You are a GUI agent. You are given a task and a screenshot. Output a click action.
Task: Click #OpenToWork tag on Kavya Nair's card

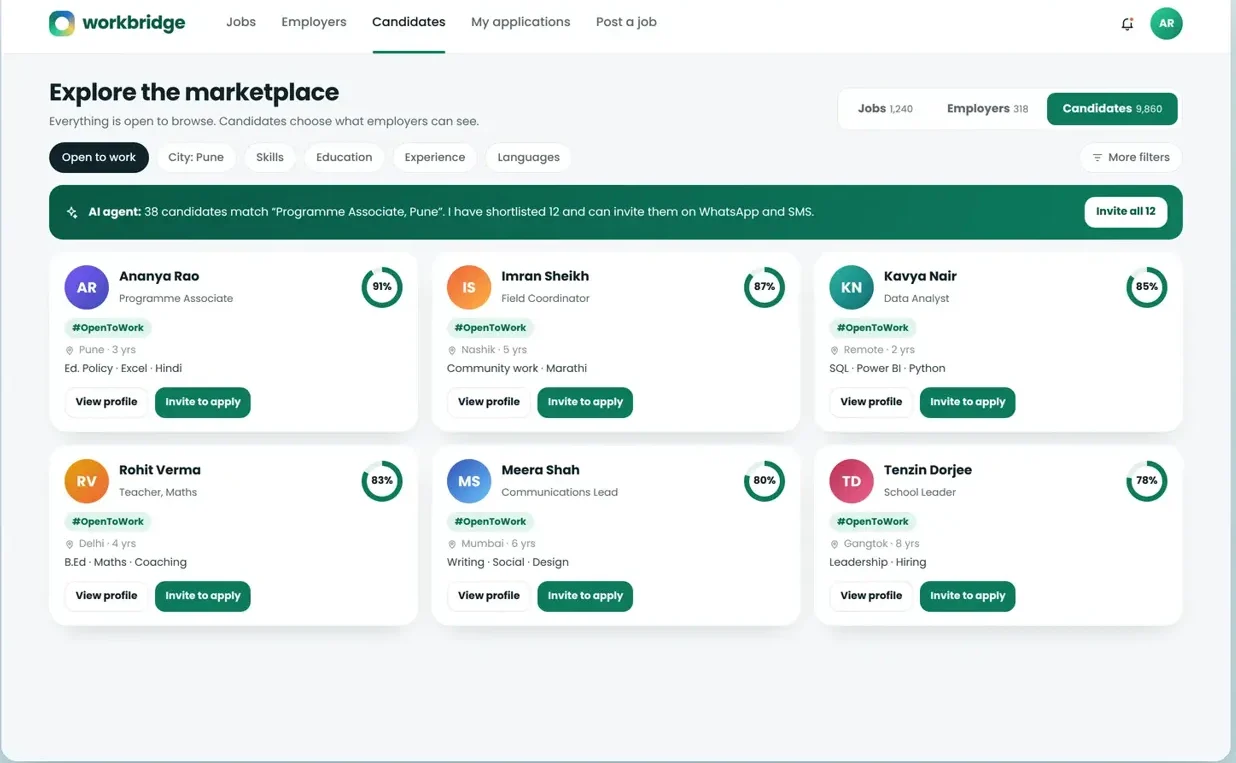tap(872, 328)
